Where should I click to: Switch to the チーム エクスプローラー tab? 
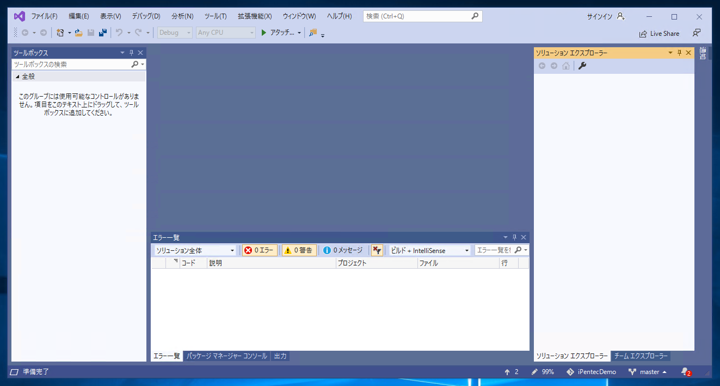pos(641,356)
